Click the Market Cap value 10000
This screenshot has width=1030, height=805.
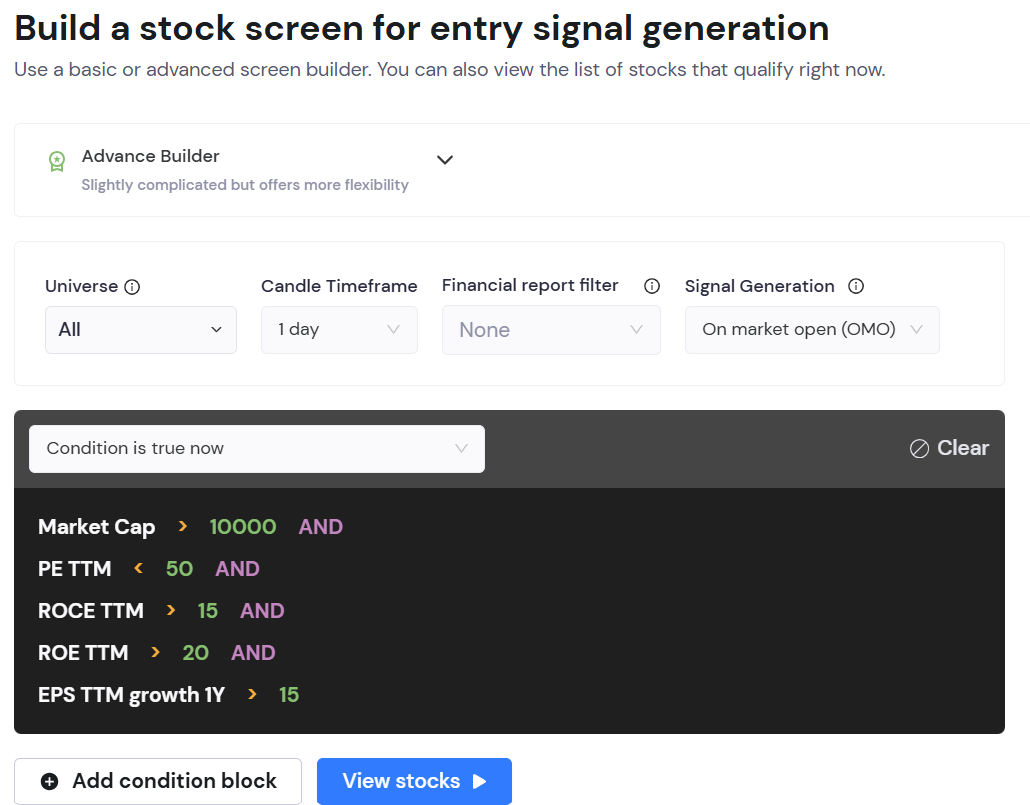pyautogui.click(x=242, y=527)
